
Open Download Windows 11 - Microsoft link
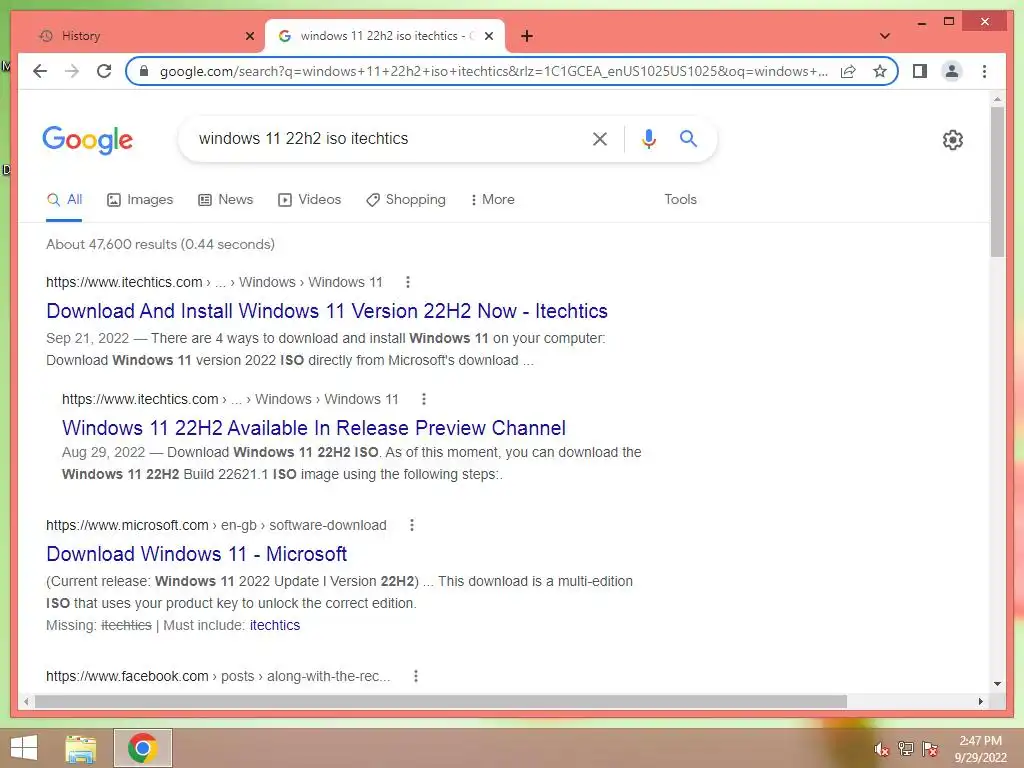pos(196,554)
